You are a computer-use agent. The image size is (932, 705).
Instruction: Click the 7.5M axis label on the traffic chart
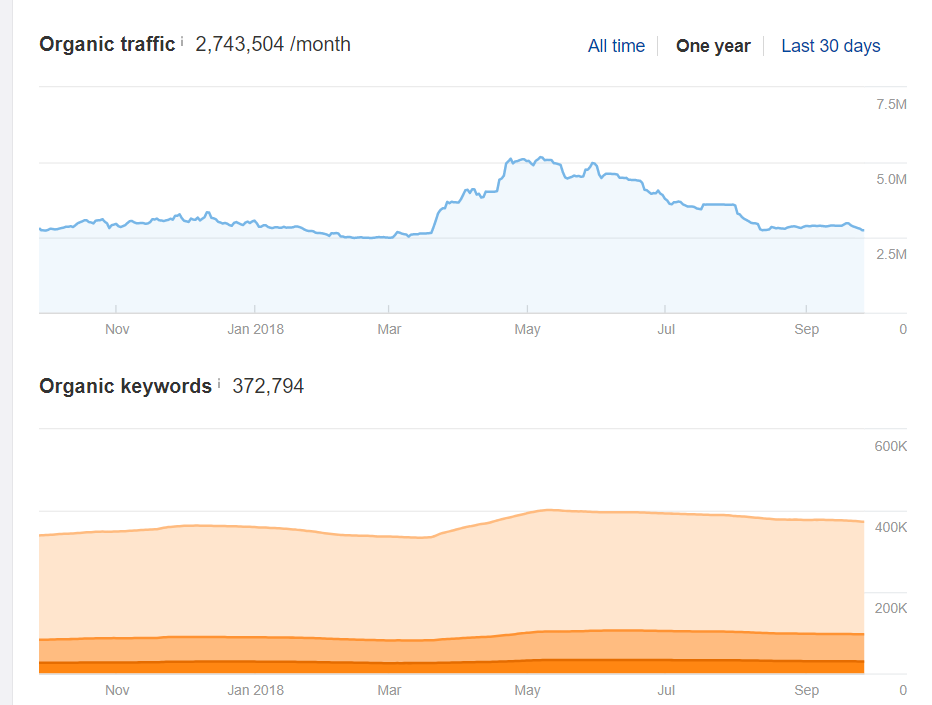(891, 105)
